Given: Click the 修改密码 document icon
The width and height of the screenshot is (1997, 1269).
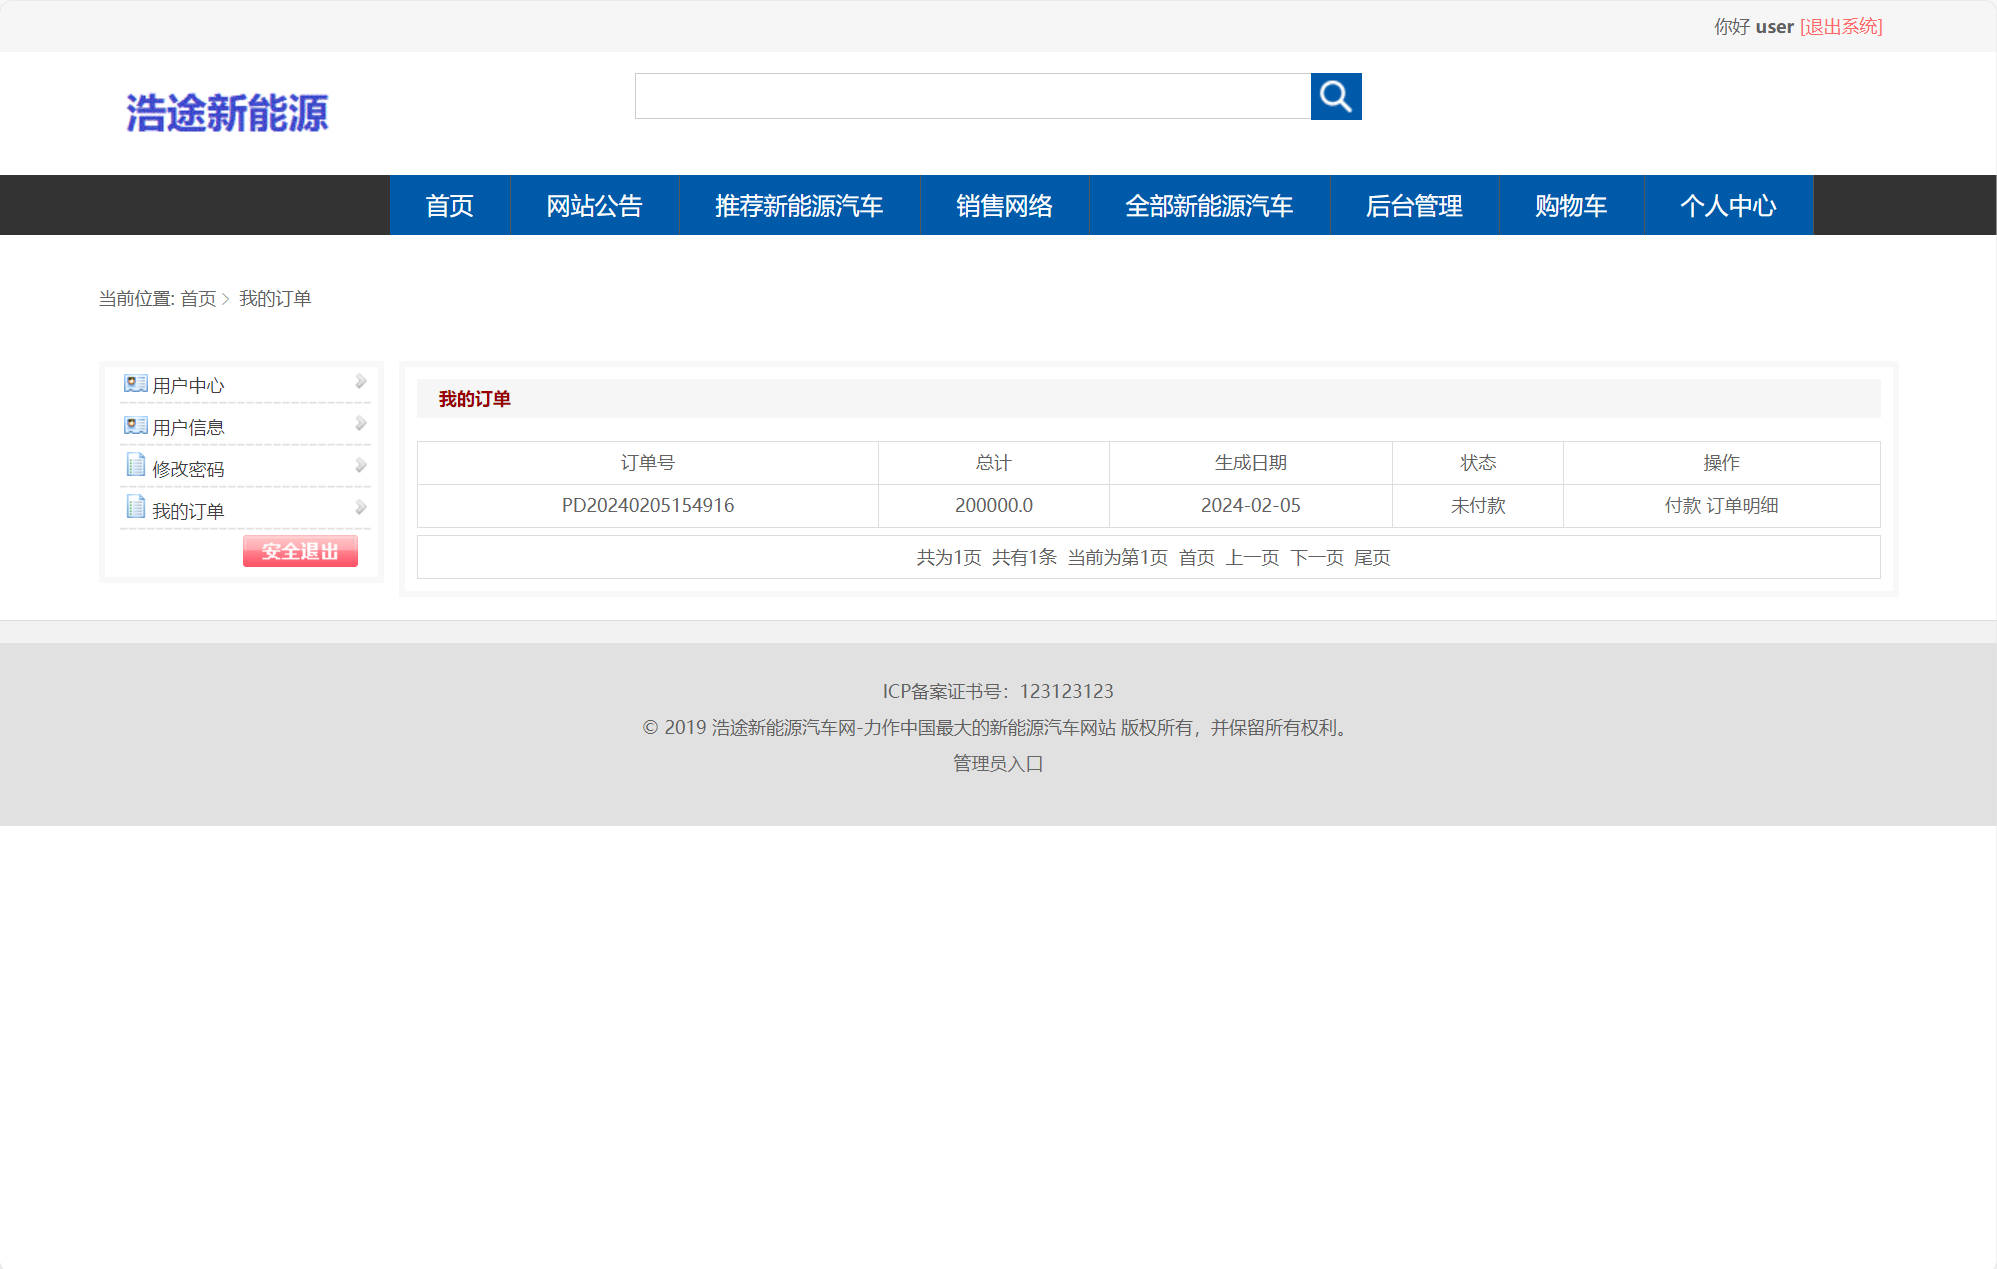Looking at the screenshot, I should (x=135, y=465).
